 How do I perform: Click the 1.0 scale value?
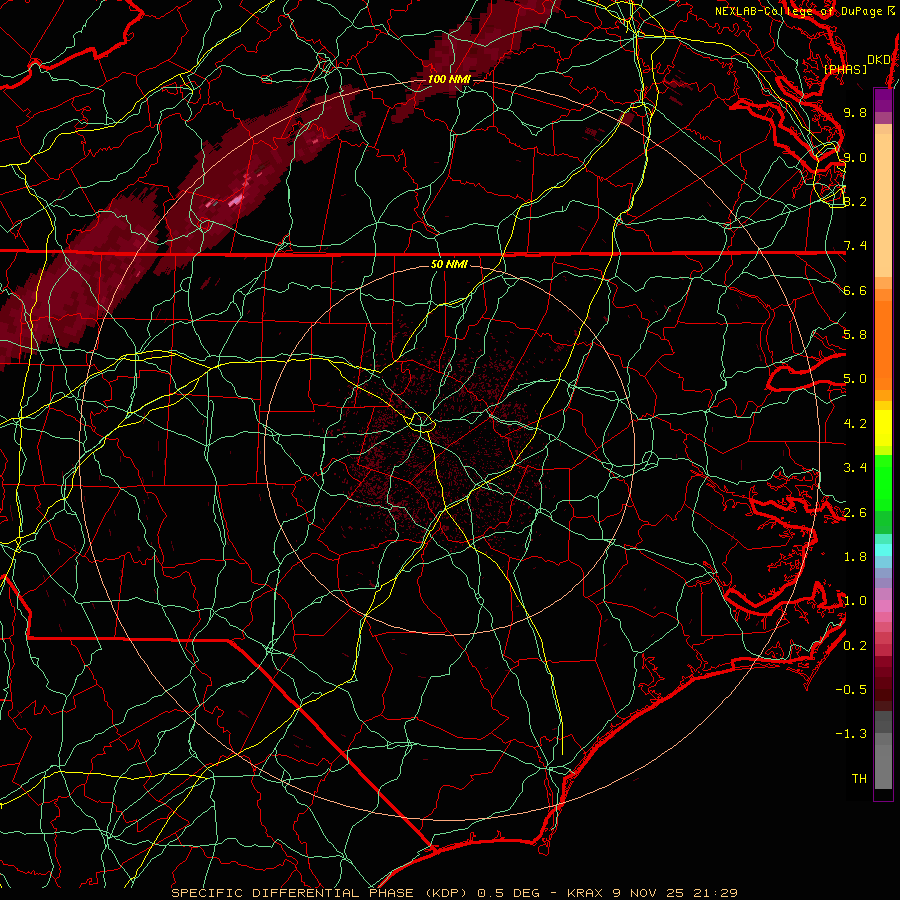tap(855, 601)
